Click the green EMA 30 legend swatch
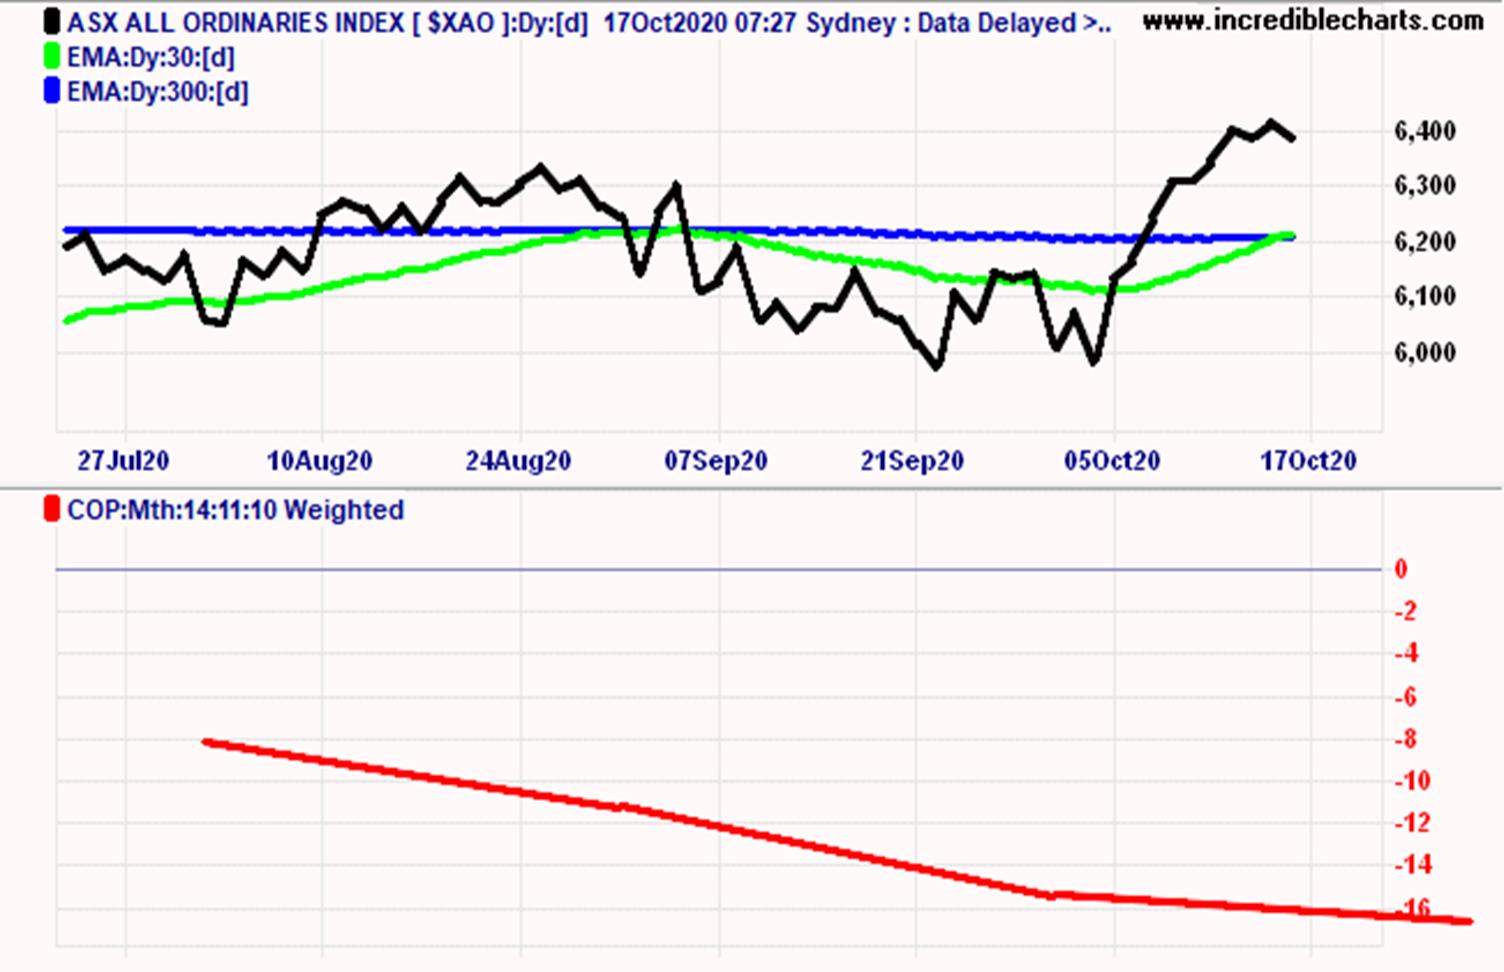Image resolution: width=1504 pixels, height=972 pixels. tap(52, 57)
